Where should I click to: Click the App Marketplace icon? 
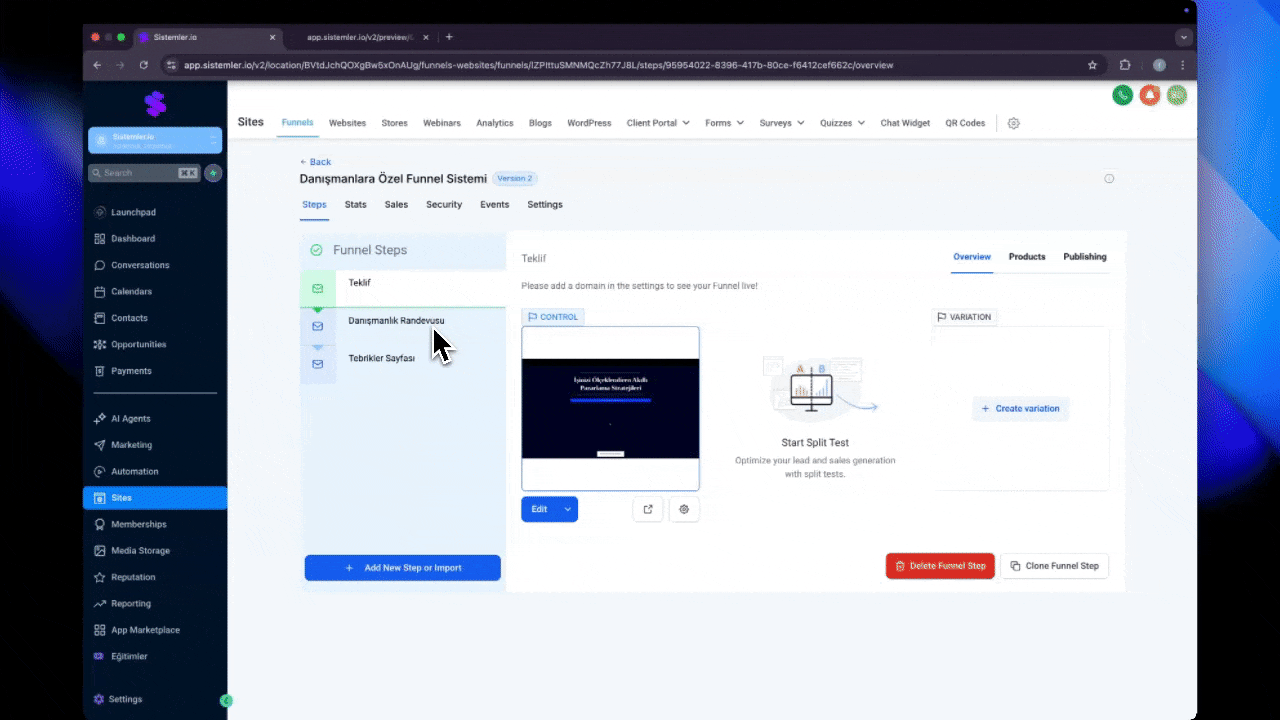click(x=100, y=630)
